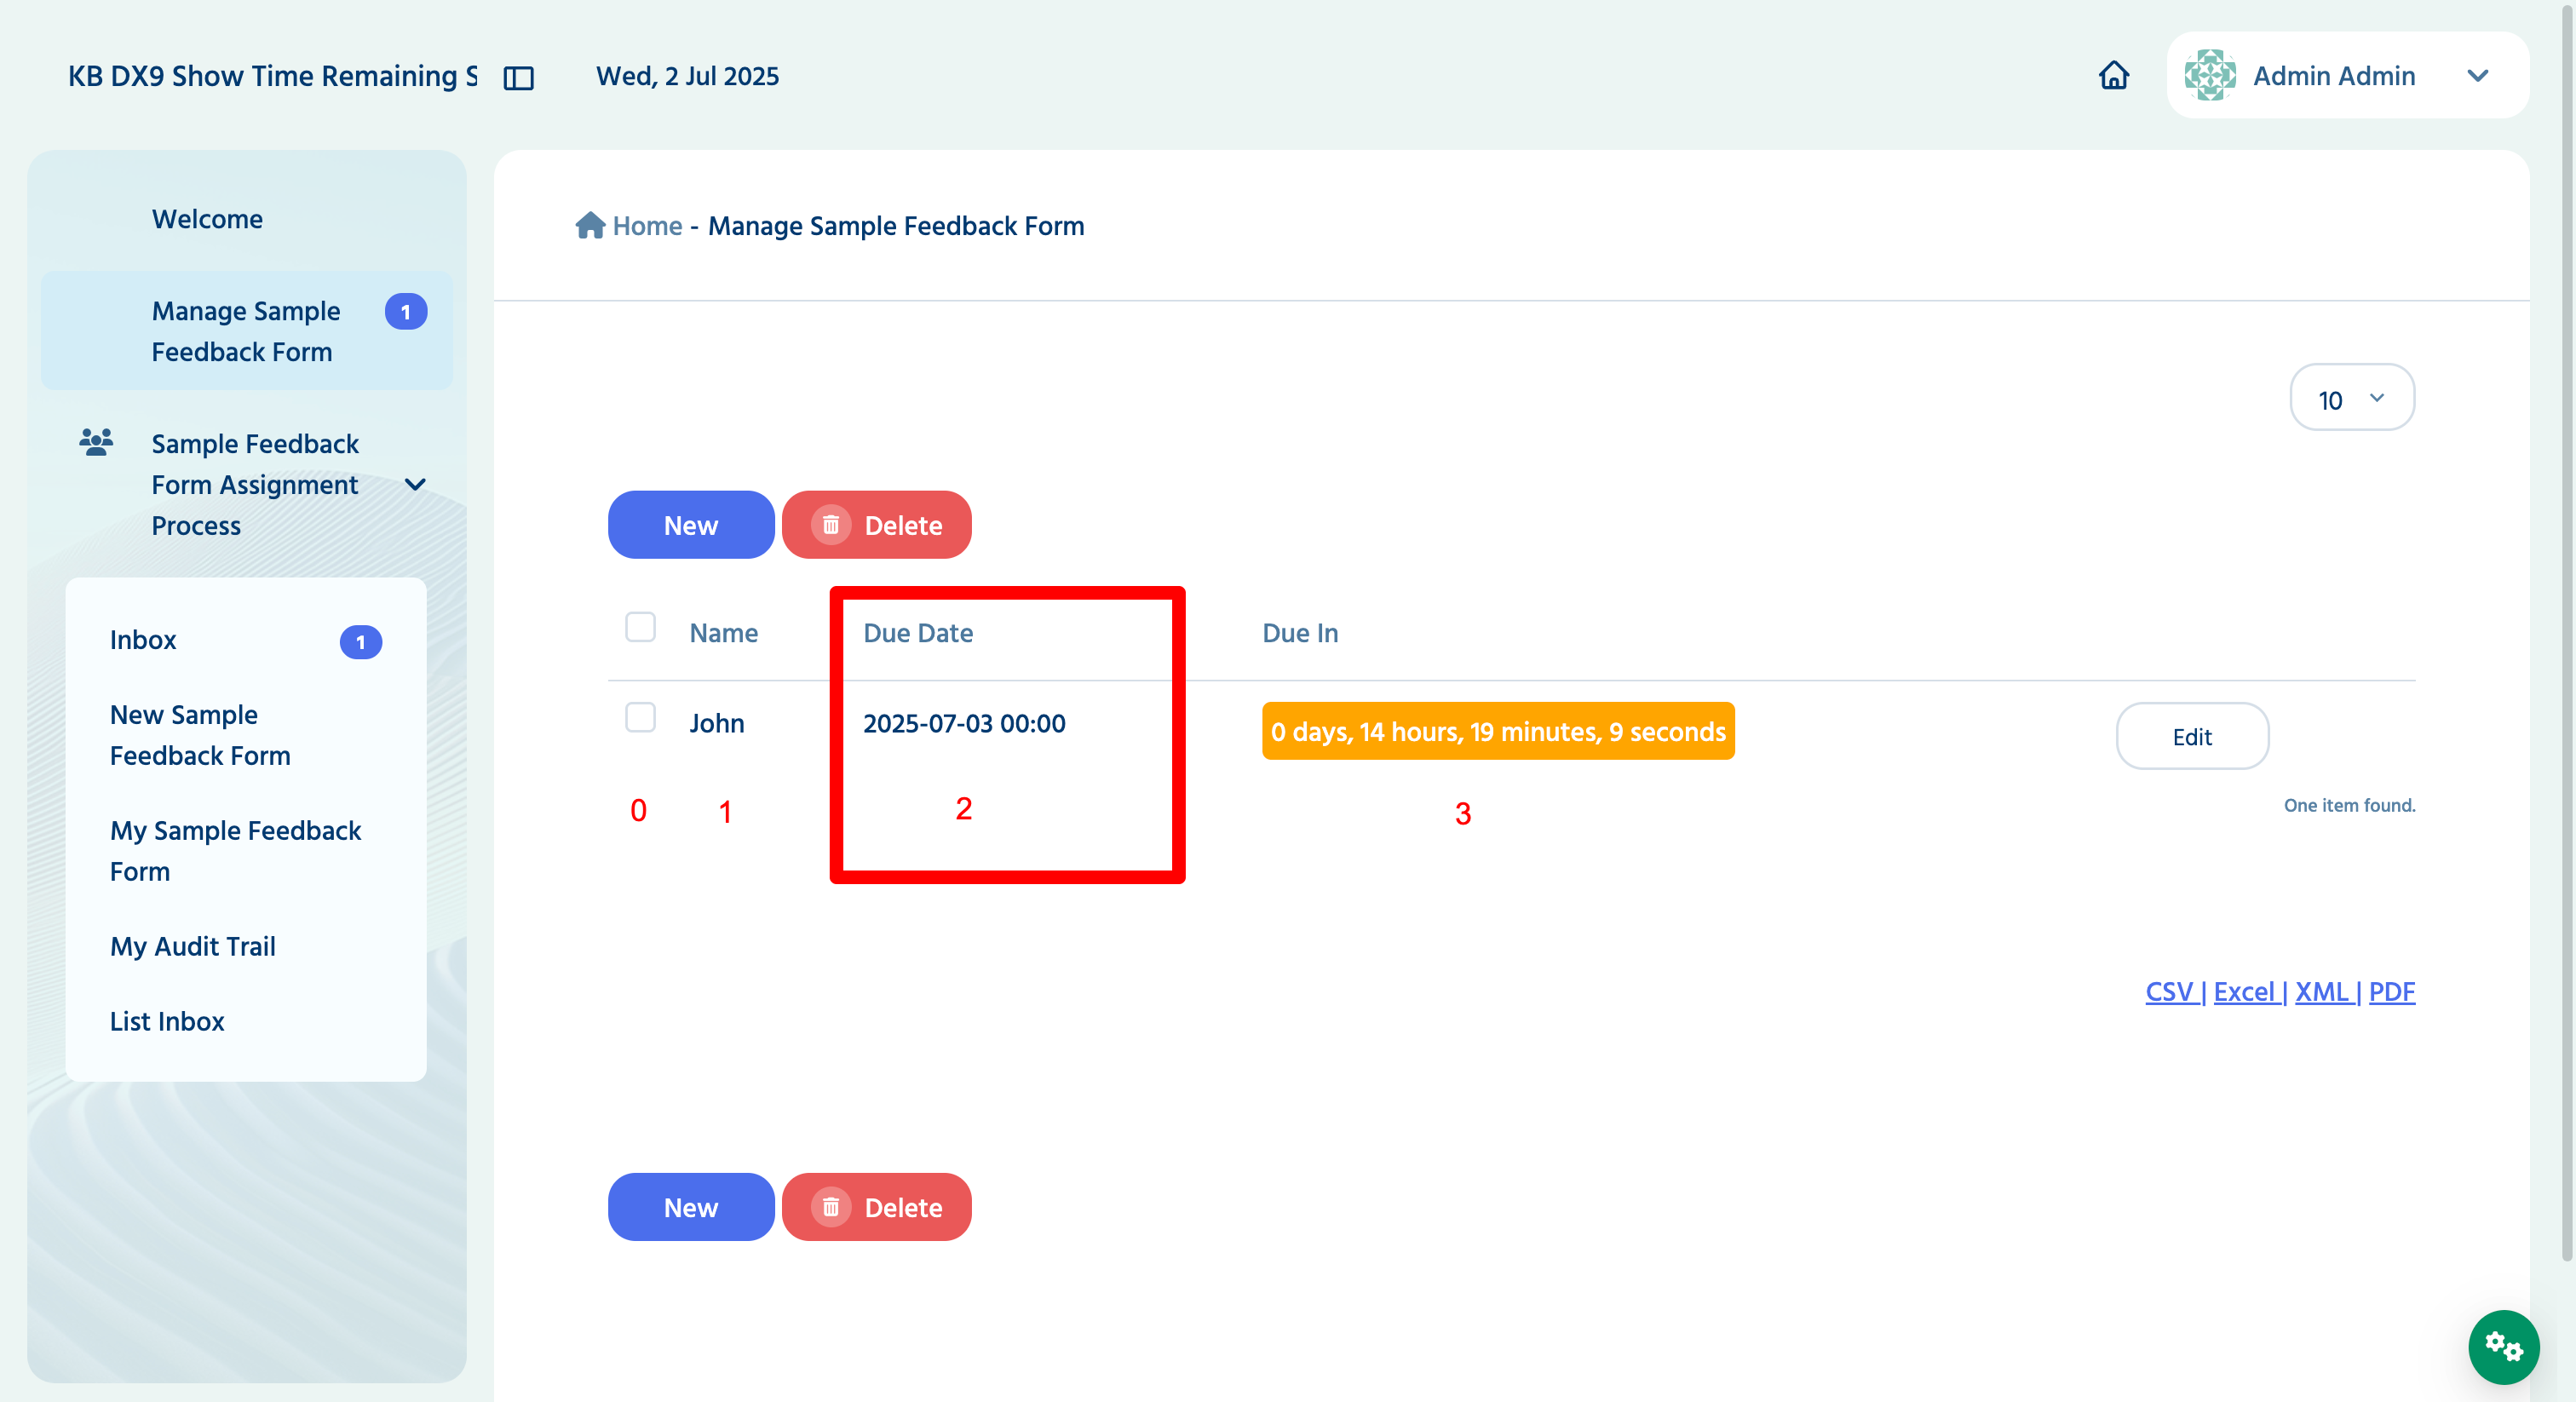Sort by Due Date column header
2576x1402 pixels.
coord(918,633)
